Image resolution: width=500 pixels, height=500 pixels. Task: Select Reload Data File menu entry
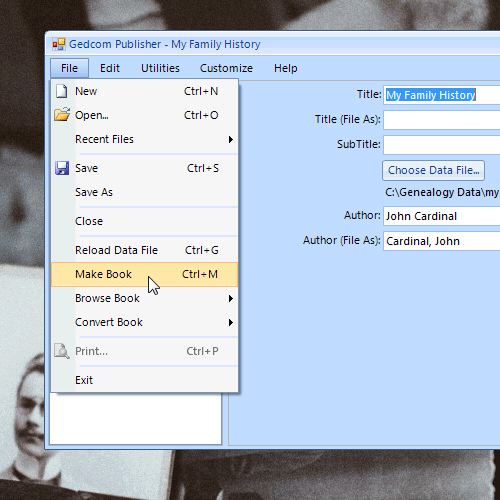(x=145, y=250)
